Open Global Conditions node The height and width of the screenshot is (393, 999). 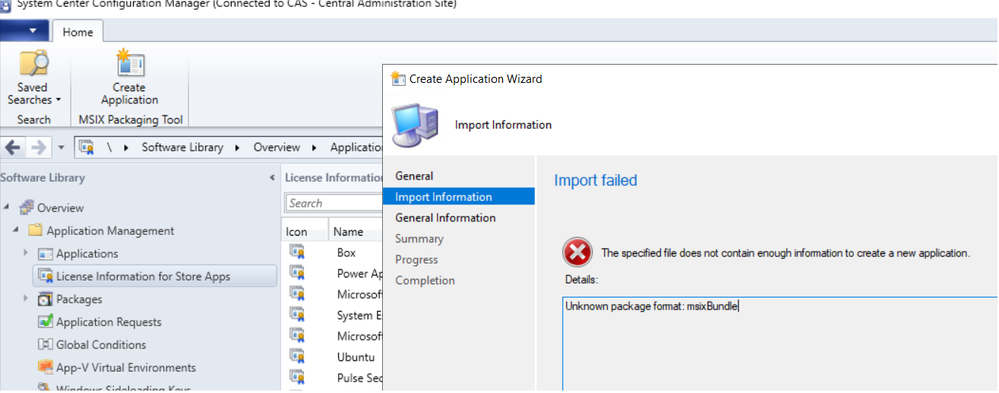click(101, 345)
